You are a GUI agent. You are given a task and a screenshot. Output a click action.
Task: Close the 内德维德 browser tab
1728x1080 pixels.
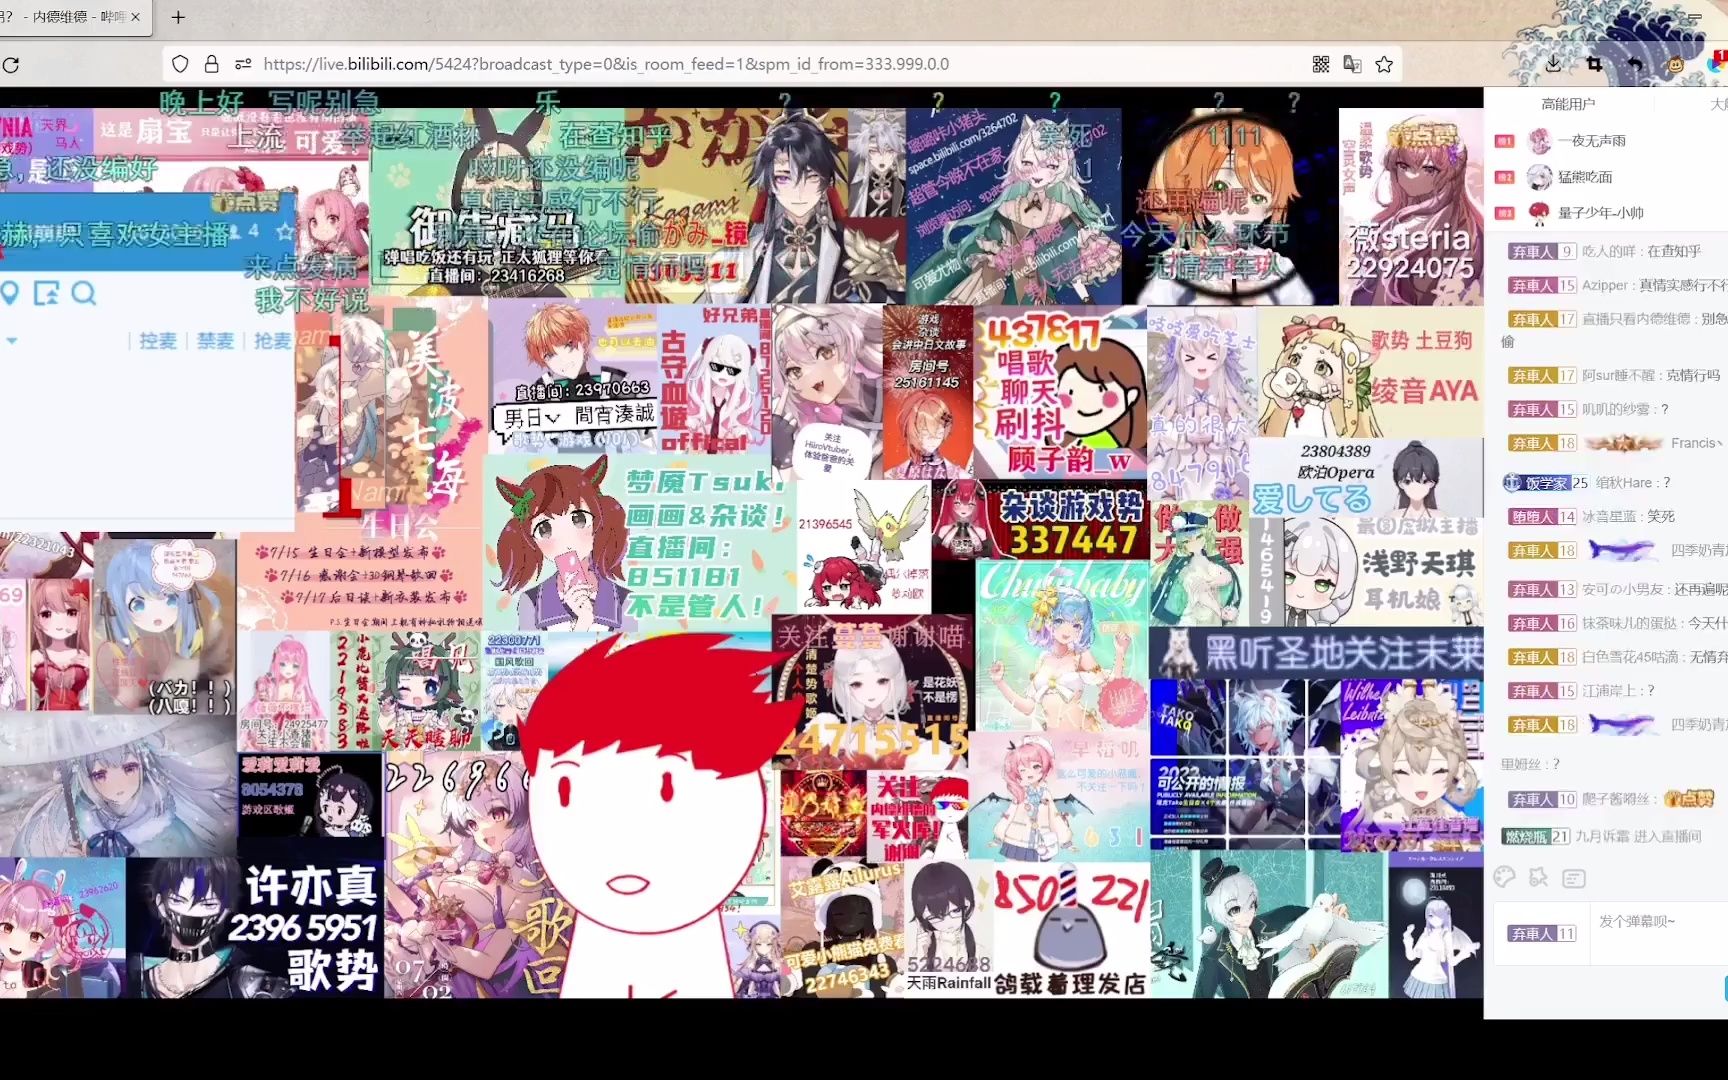point(136,17)
